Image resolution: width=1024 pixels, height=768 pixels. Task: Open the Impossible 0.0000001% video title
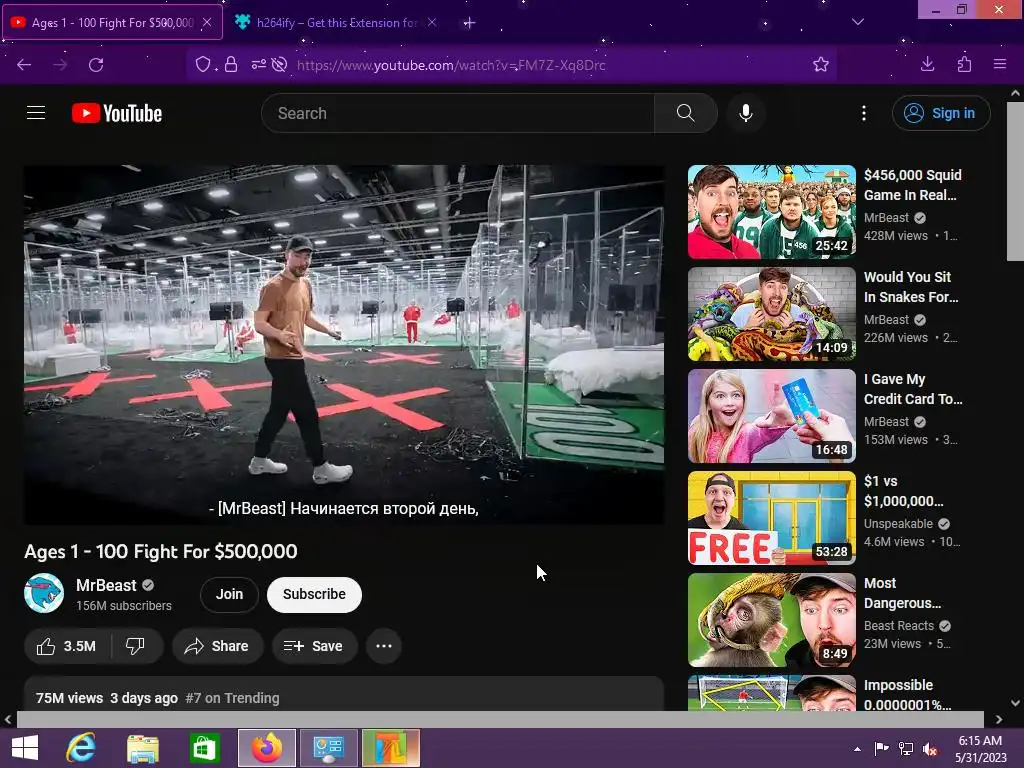pos(907,695)
